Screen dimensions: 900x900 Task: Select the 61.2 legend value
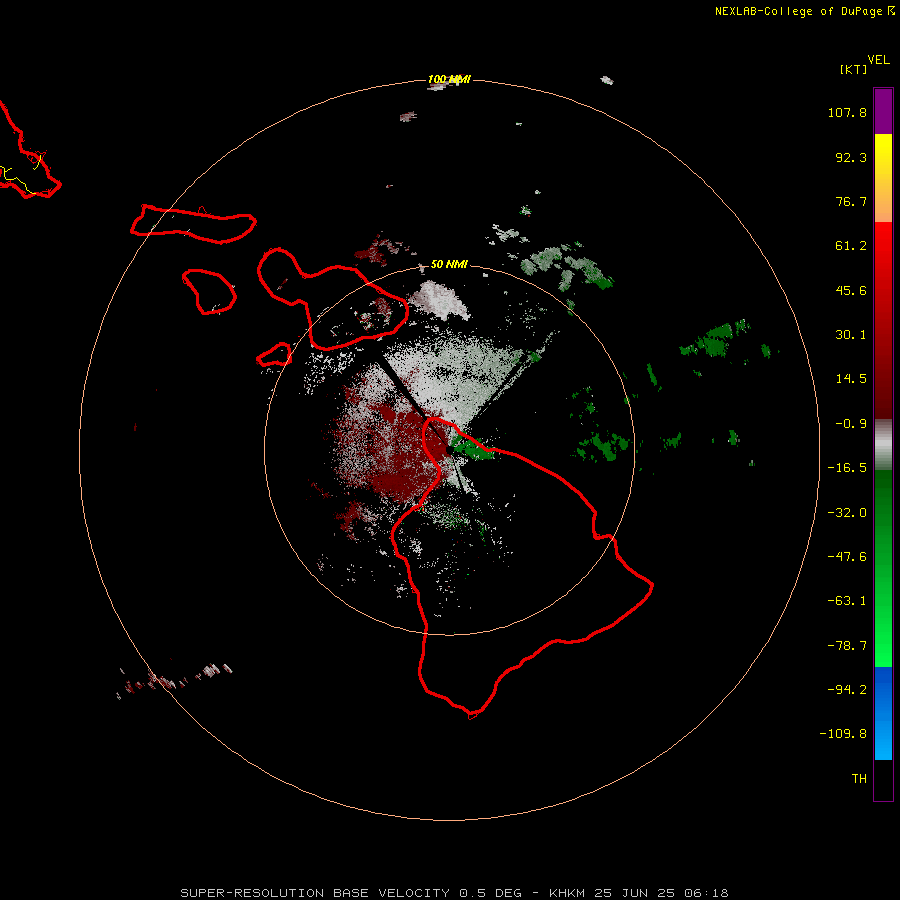click(851, 246)
